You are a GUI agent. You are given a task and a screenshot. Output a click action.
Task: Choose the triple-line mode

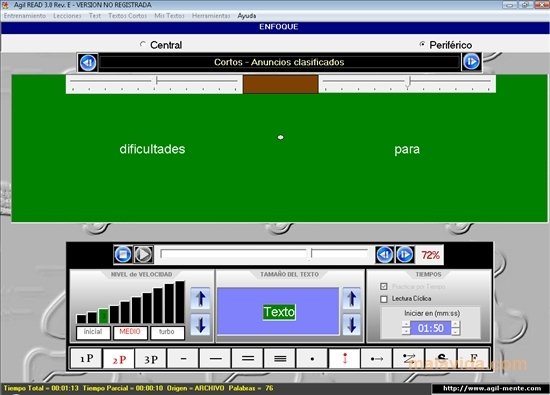[x=280, y=358]
